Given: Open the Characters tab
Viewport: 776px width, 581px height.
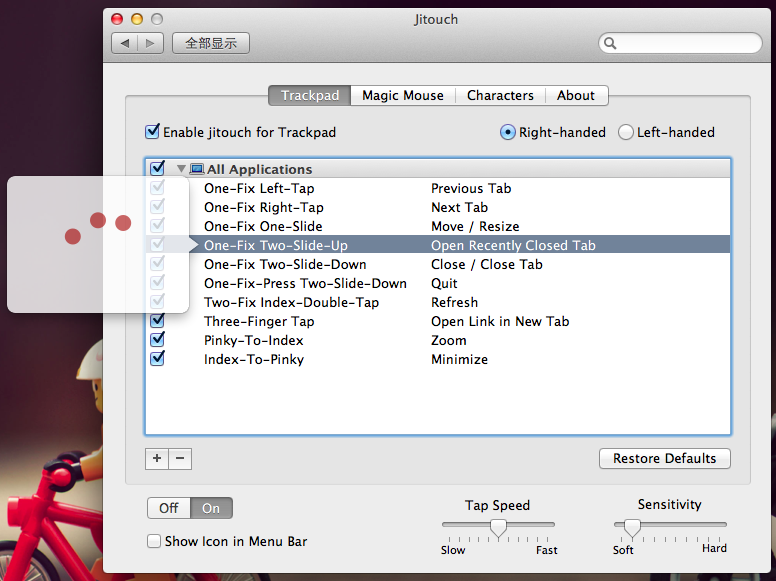Looking at the screenshot, I should pyautogui.click(x=500, y=95).
